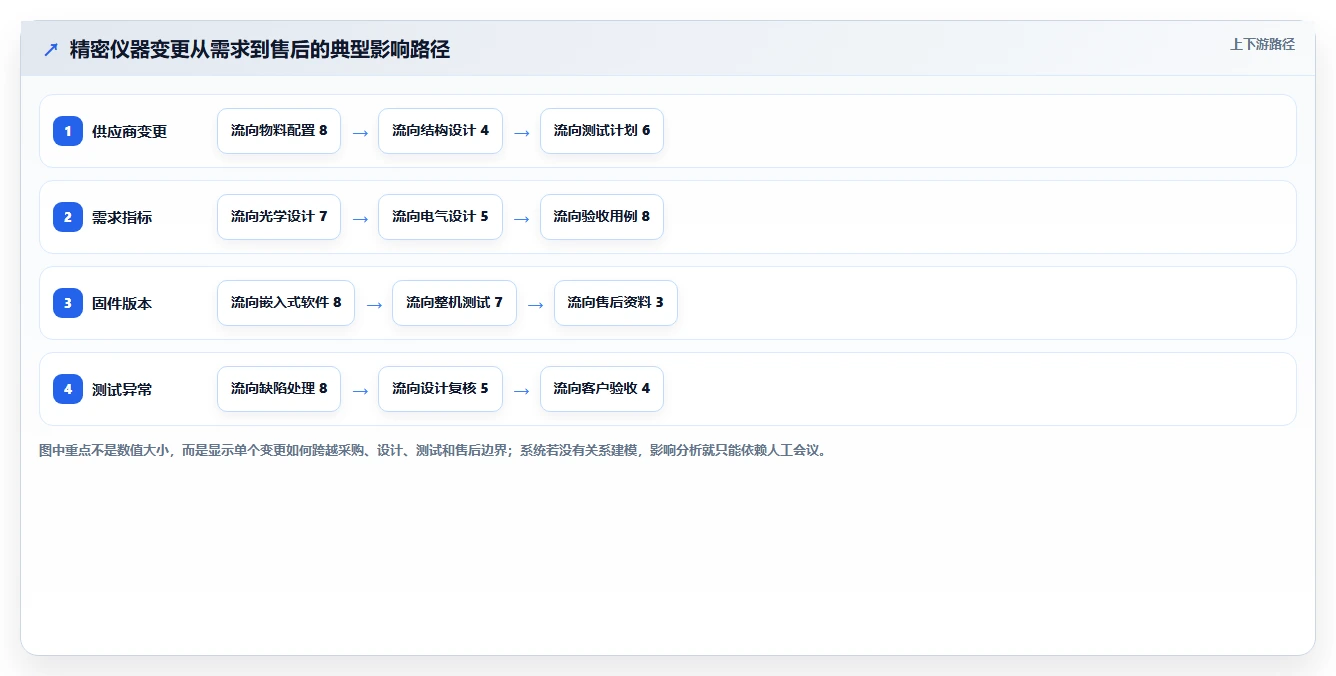Click the footnote starting 图中重点不是数值大小

(x=435, y=450)
